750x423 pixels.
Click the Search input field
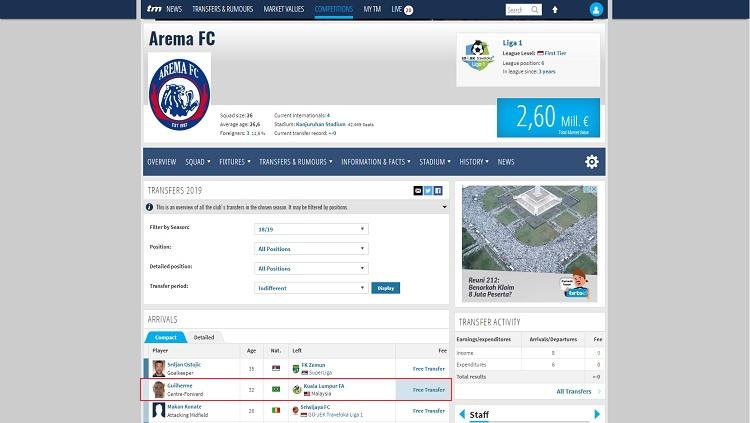518,10
